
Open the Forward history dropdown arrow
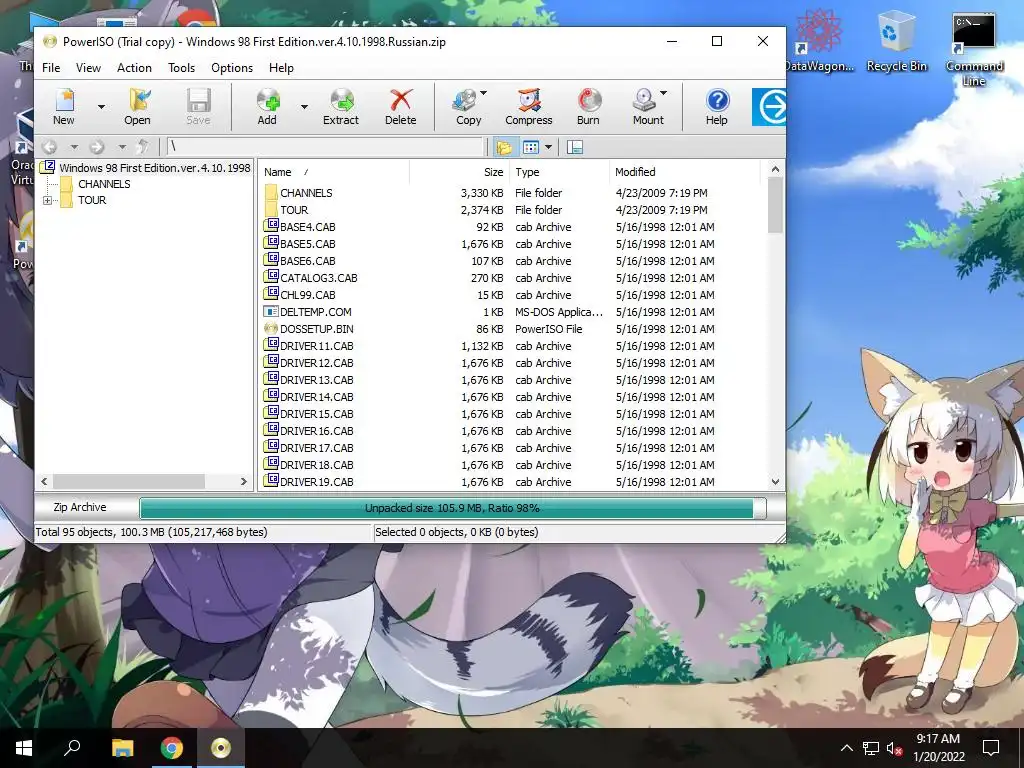tap(122, 148)
